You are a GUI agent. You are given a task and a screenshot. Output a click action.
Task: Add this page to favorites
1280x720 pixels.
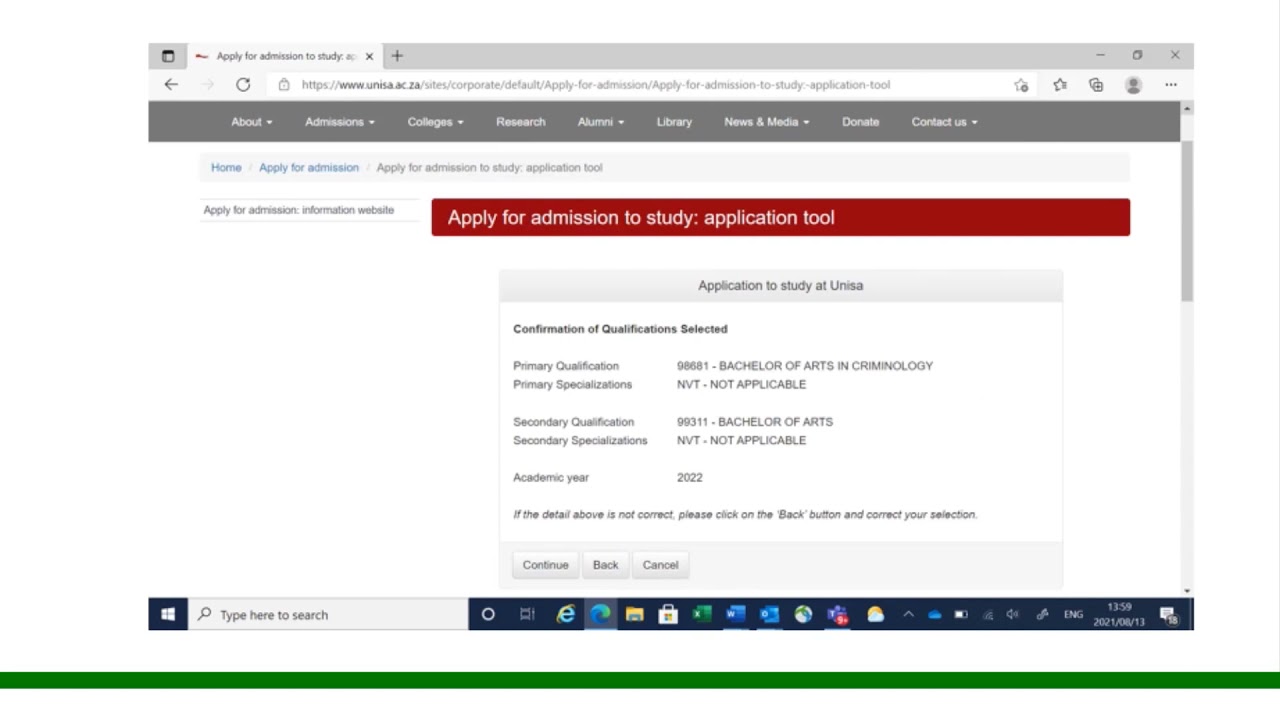click(x=1021, y=85)
